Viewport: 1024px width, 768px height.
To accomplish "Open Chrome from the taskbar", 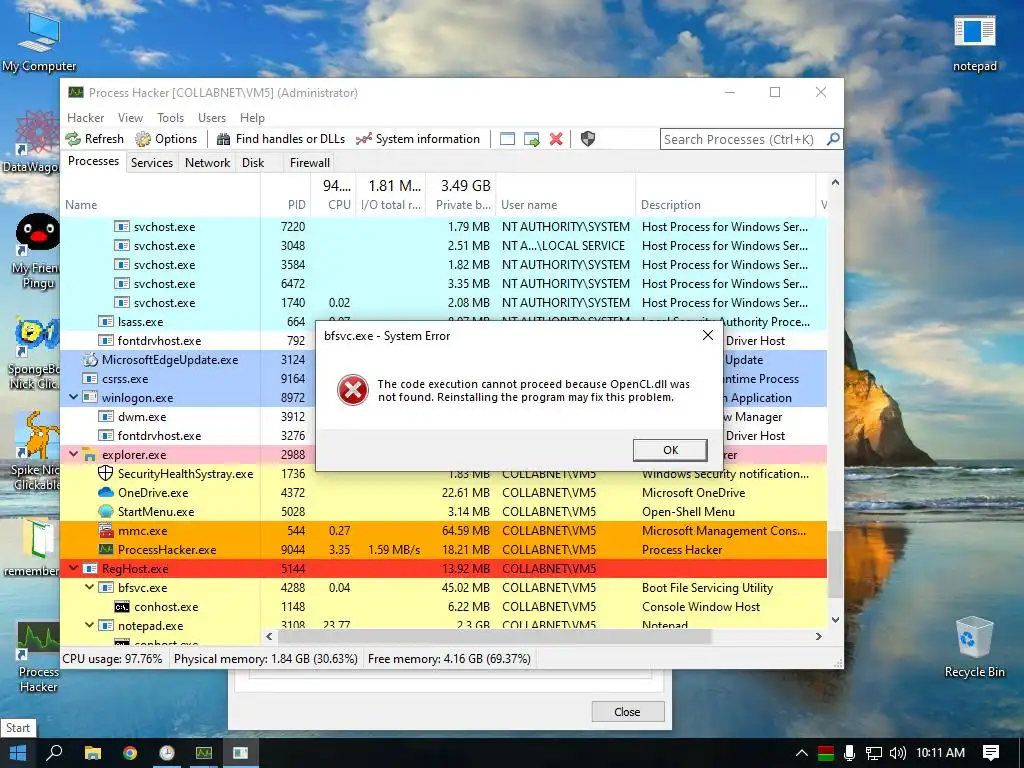I will (x=130, y=753).
